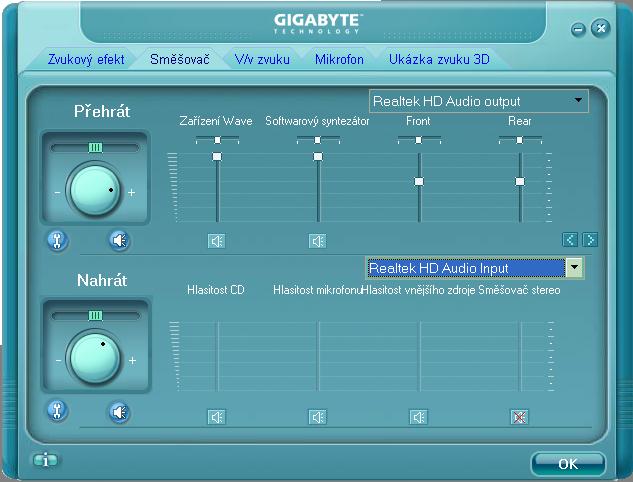This screenshot has width=633, height=482.
Task: Mute Hlasitost mikrofonu recording channel
Action: click(318, 417)
